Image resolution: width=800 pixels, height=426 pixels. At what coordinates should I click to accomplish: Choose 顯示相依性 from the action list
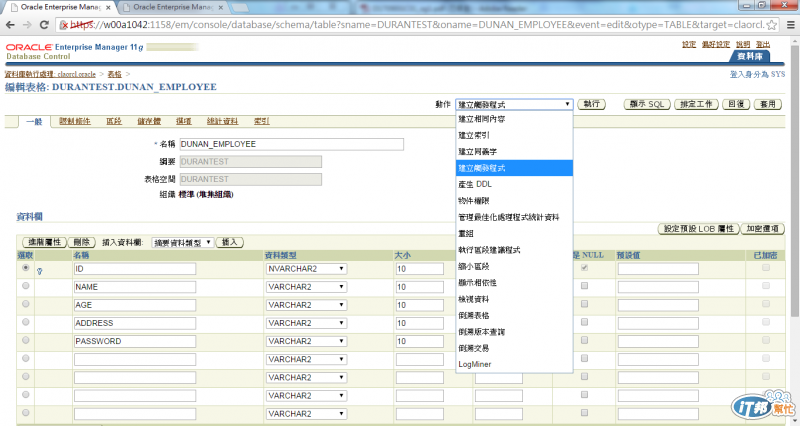(514, 283)
